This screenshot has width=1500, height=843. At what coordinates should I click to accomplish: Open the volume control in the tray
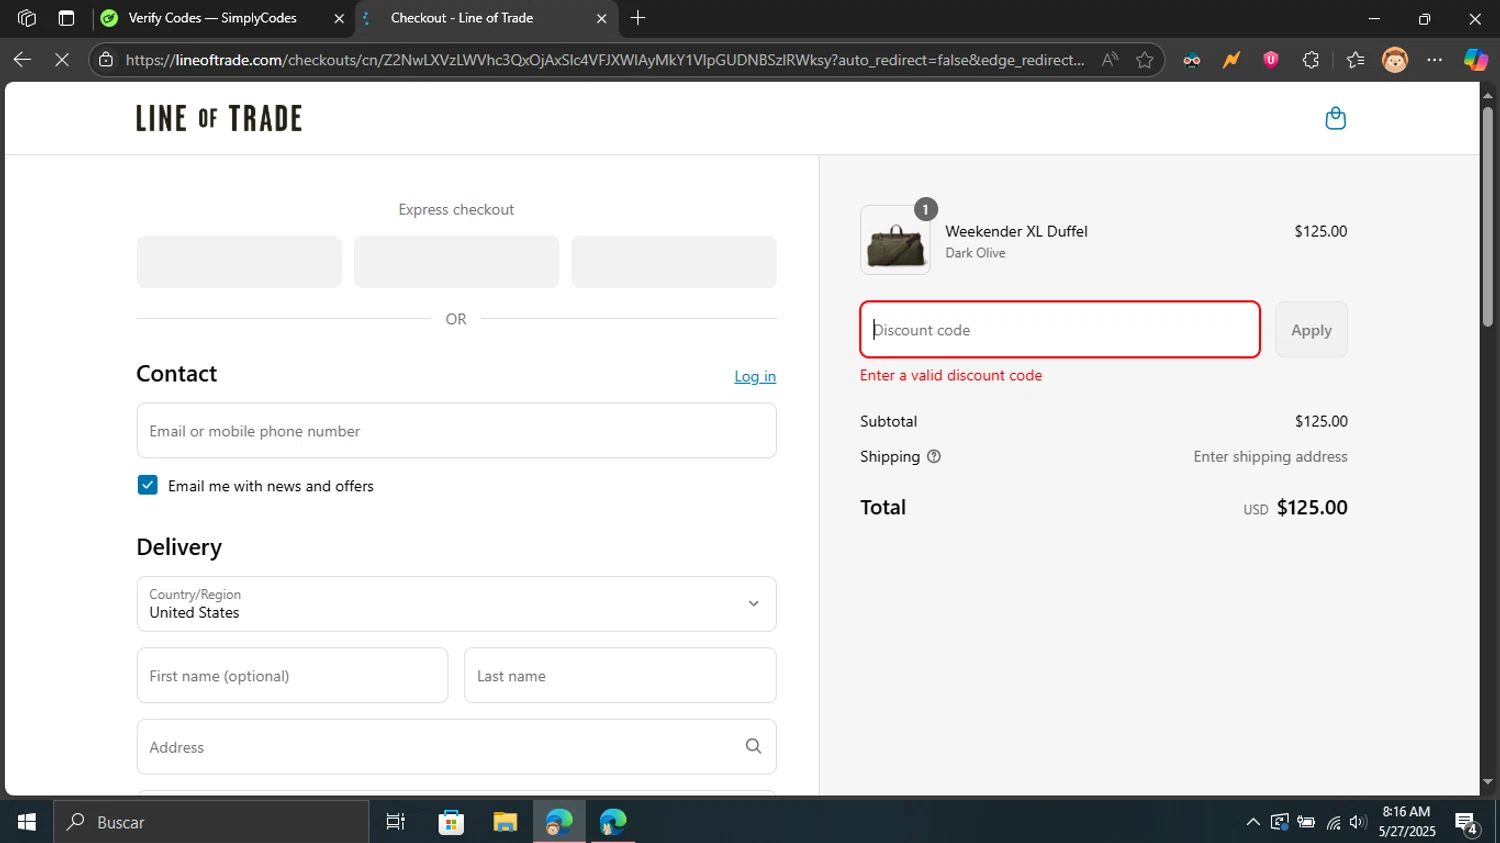(x=1357, y=822)
